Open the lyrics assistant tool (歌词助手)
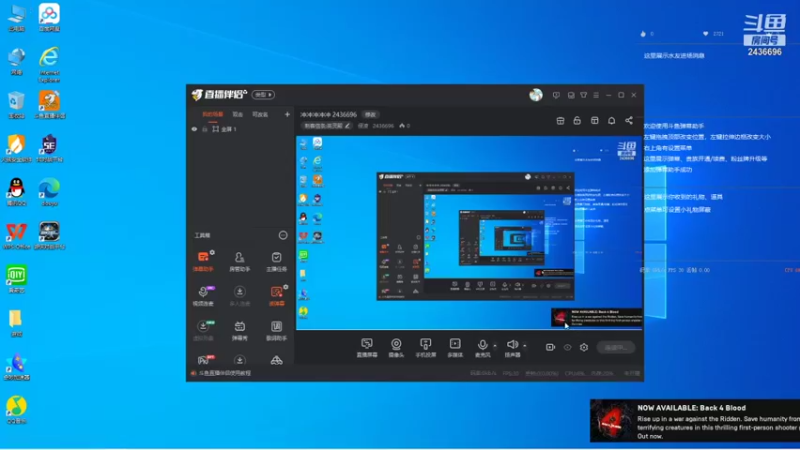The height and width of the screenshot is (450, 800). click(277, 330)
